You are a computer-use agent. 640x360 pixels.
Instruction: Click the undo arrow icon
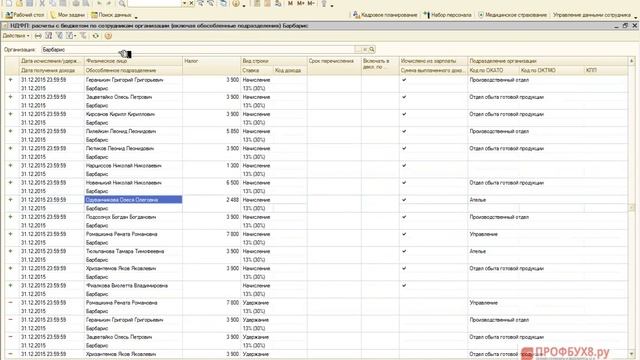click(99, 4)
